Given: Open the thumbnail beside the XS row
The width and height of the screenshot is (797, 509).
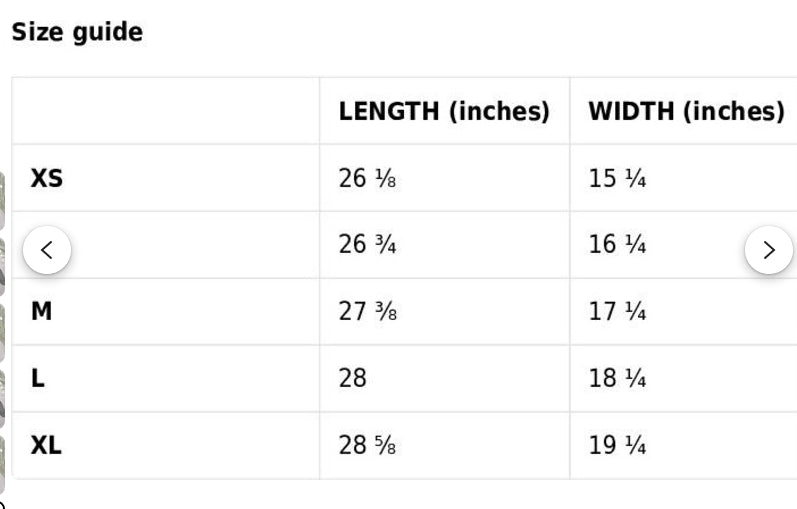Looking at the screenshot, I should pos(2,201).
